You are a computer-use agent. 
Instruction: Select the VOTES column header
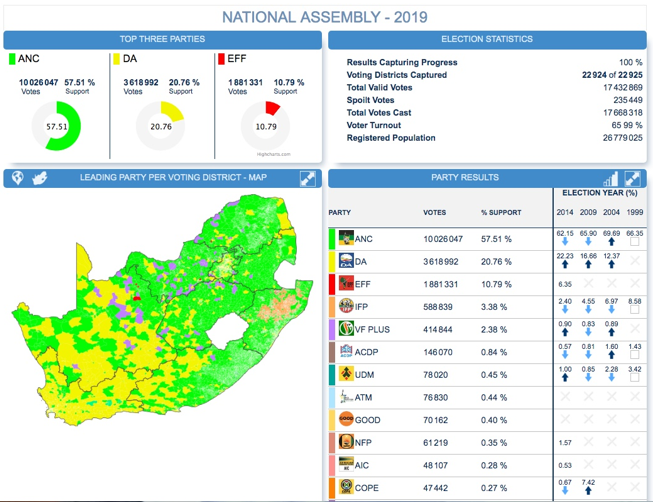(x=434, y=212)
